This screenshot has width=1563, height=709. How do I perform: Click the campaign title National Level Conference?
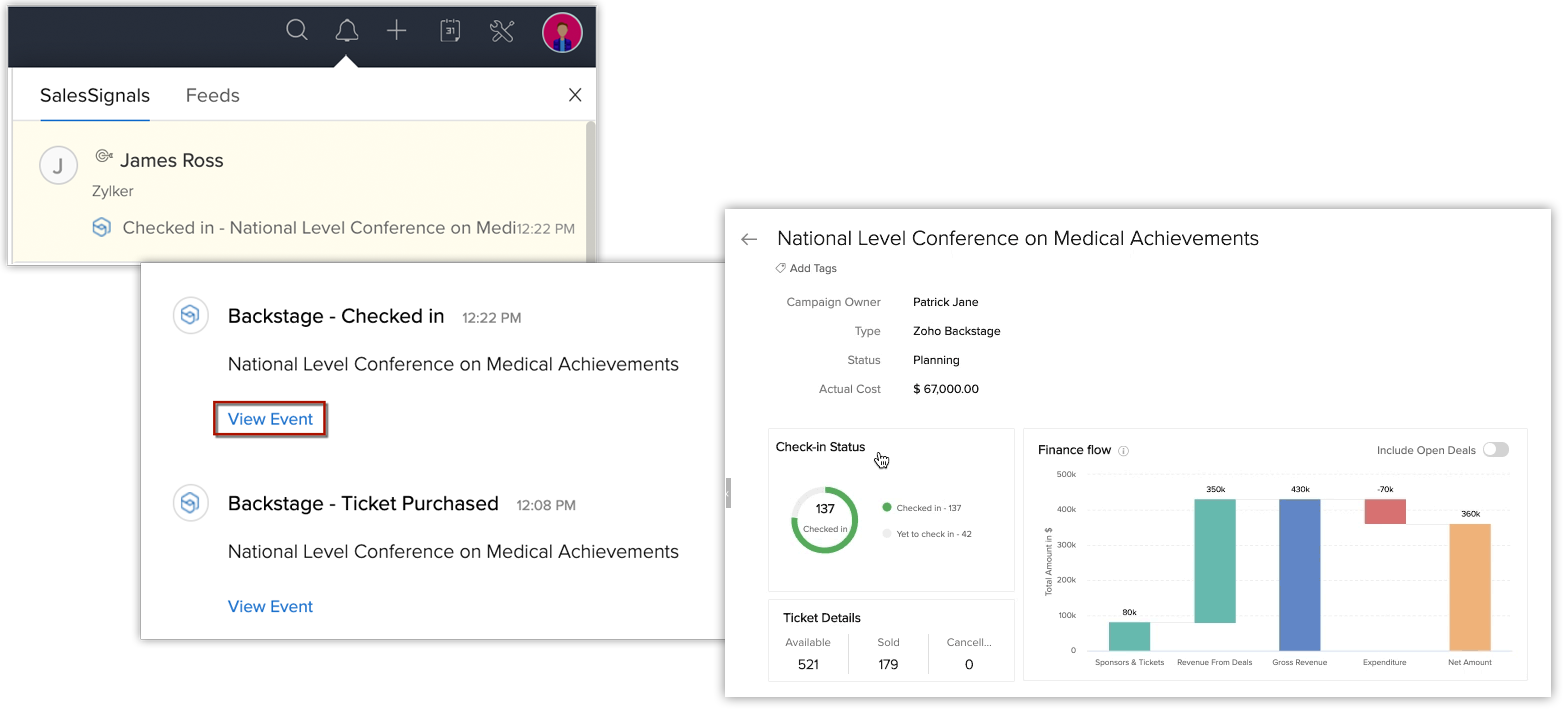[1018, 238]
